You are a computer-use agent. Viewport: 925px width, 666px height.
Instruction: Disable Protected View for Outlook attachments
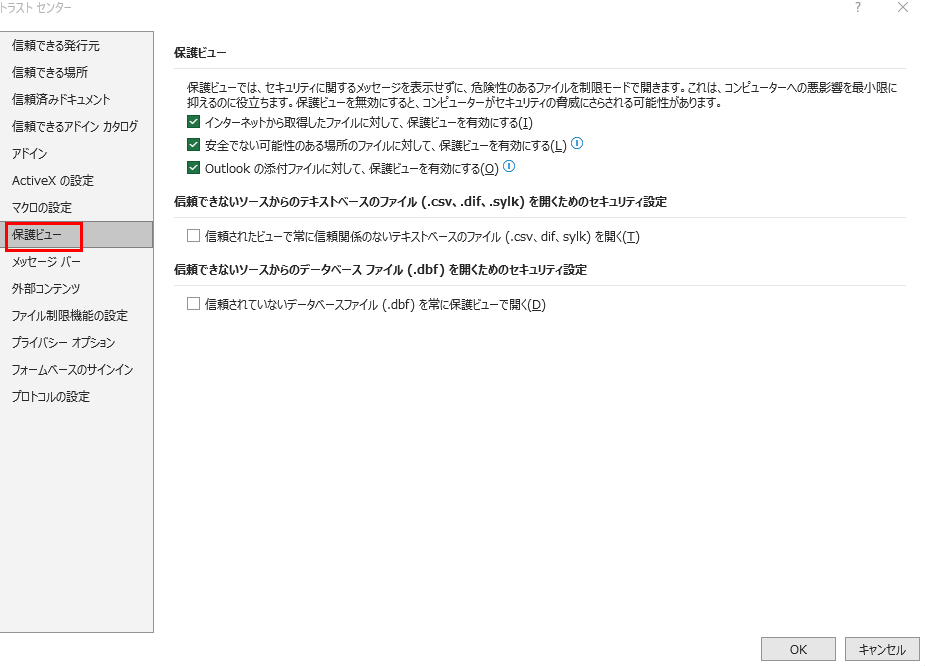point(194,168)
